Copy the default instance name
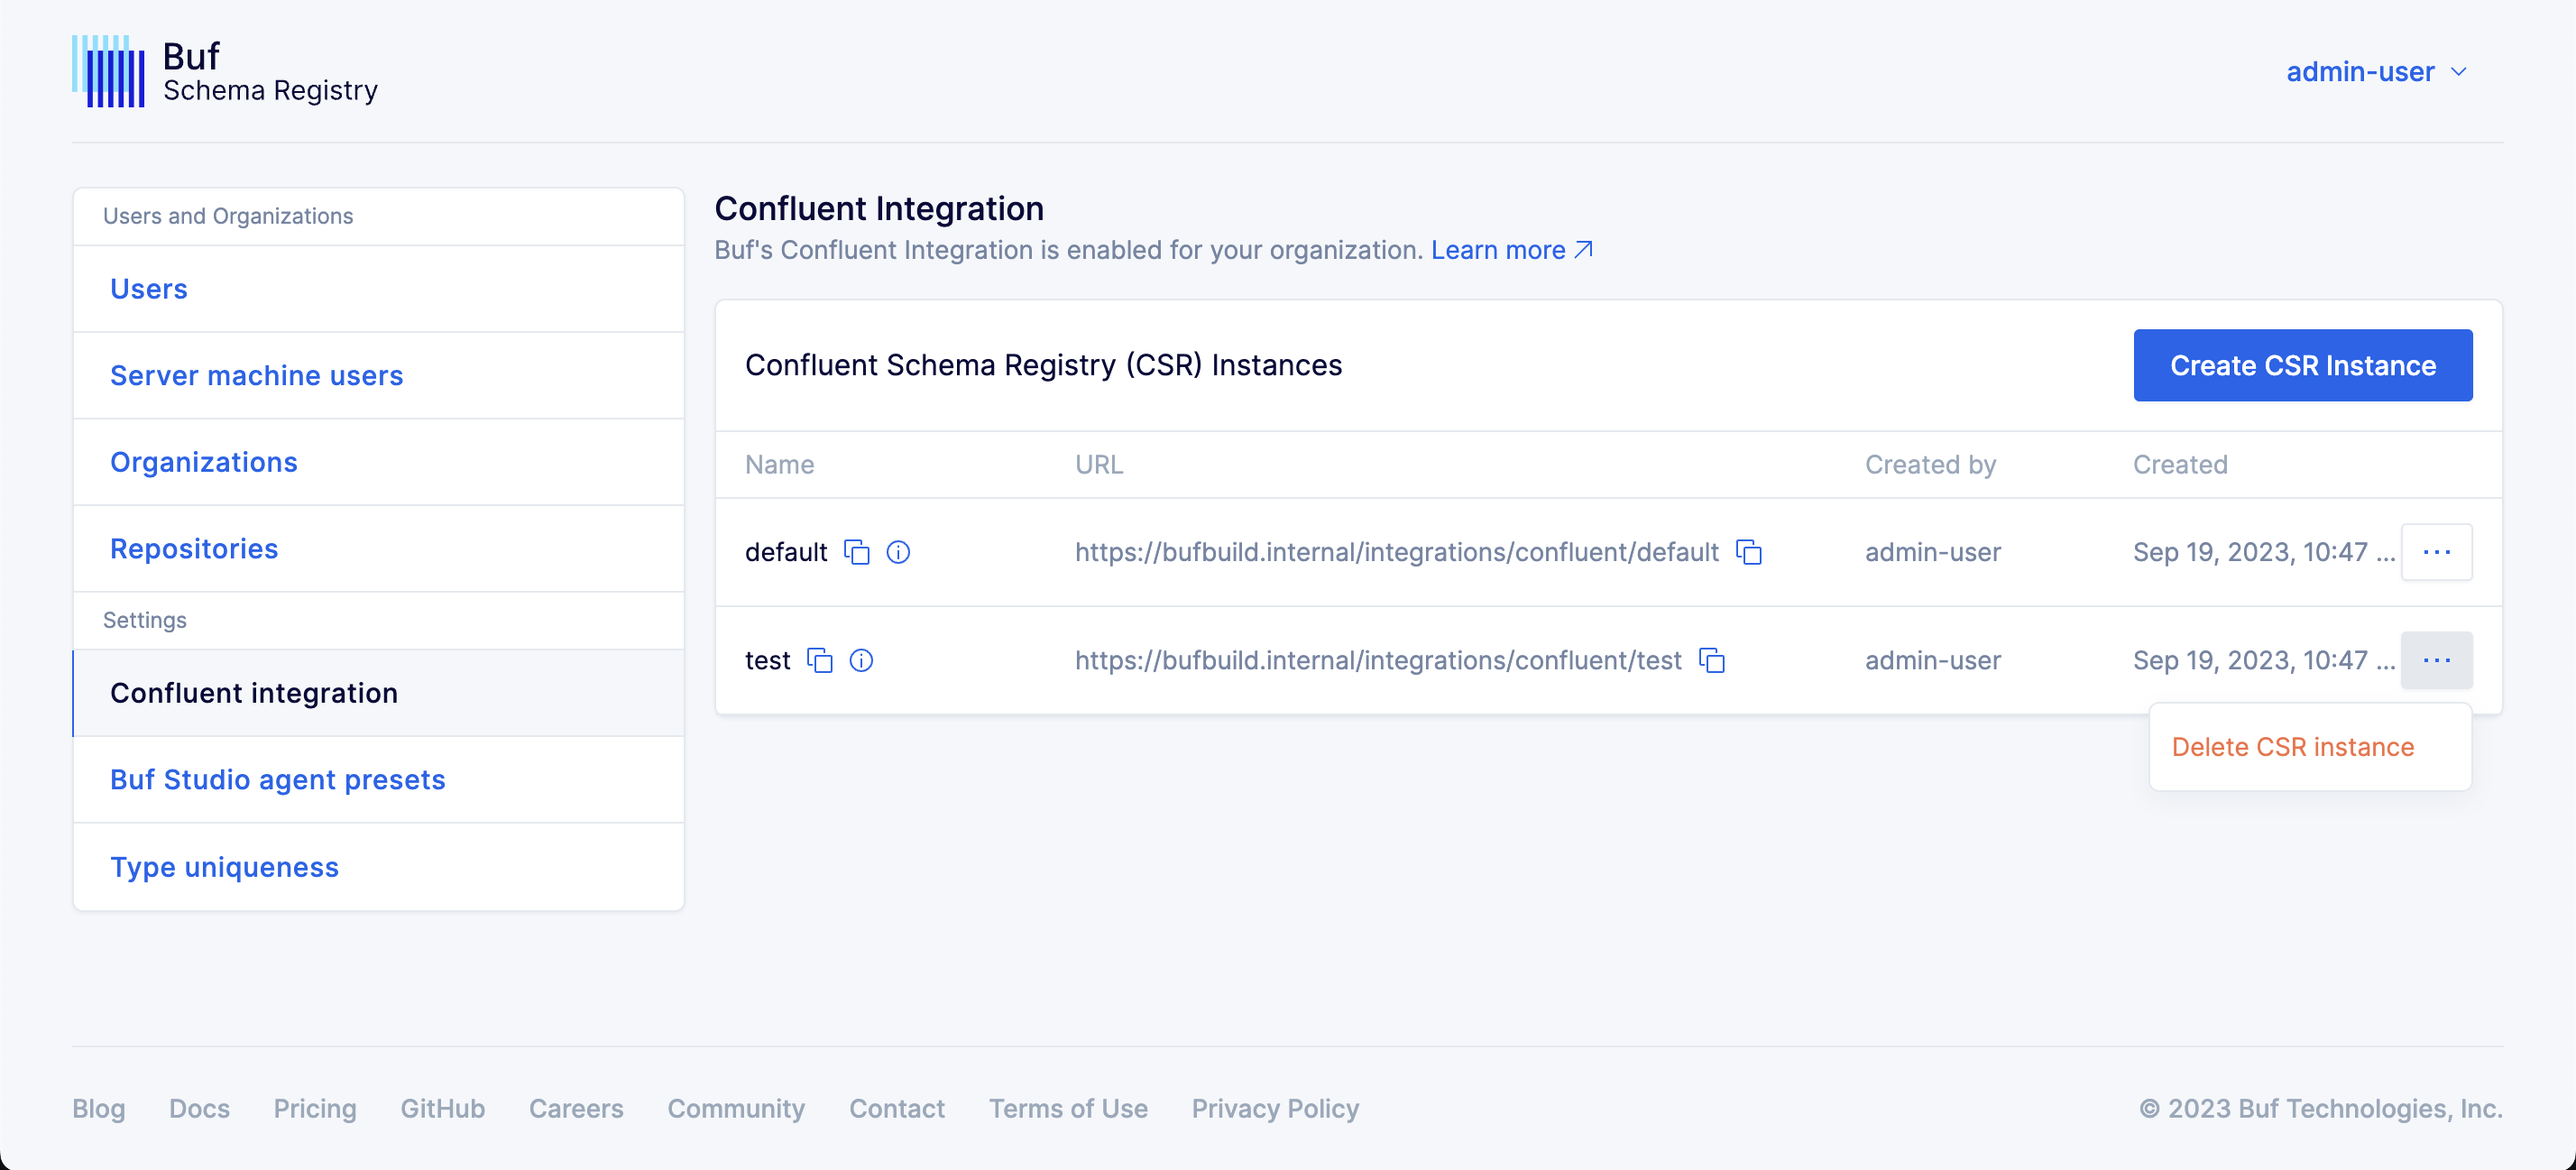Image resolution: width=2576 pixels, height=1170 pixels. (857, 552)
